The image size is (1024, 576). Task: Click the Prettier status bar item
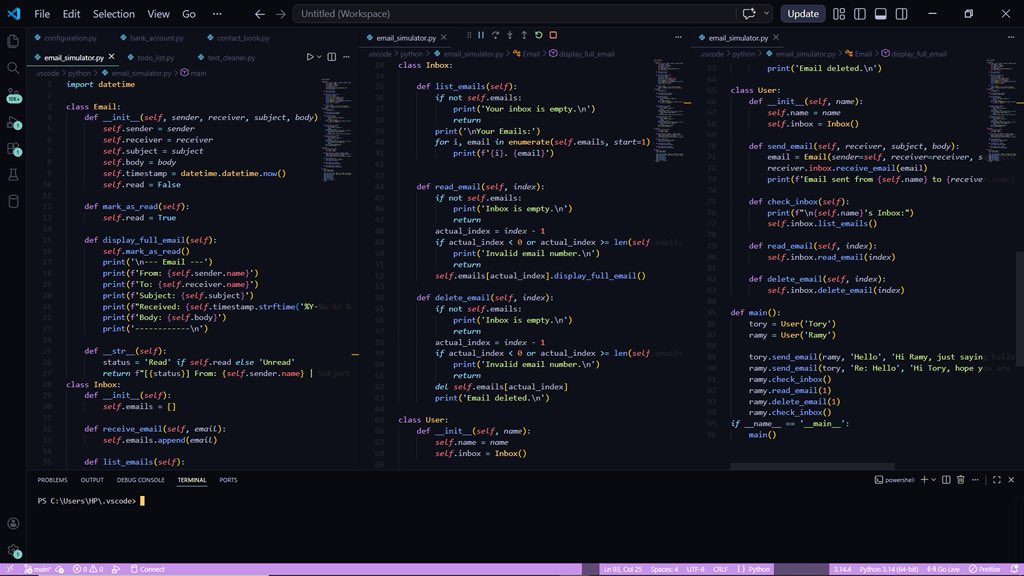(985, 569)
